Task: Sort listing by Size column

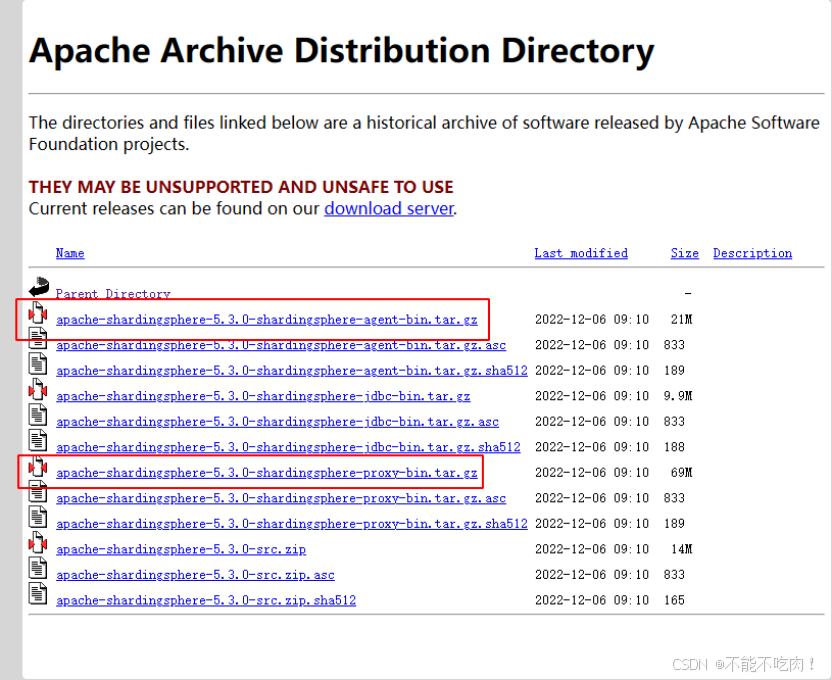Action: (684, 253)
